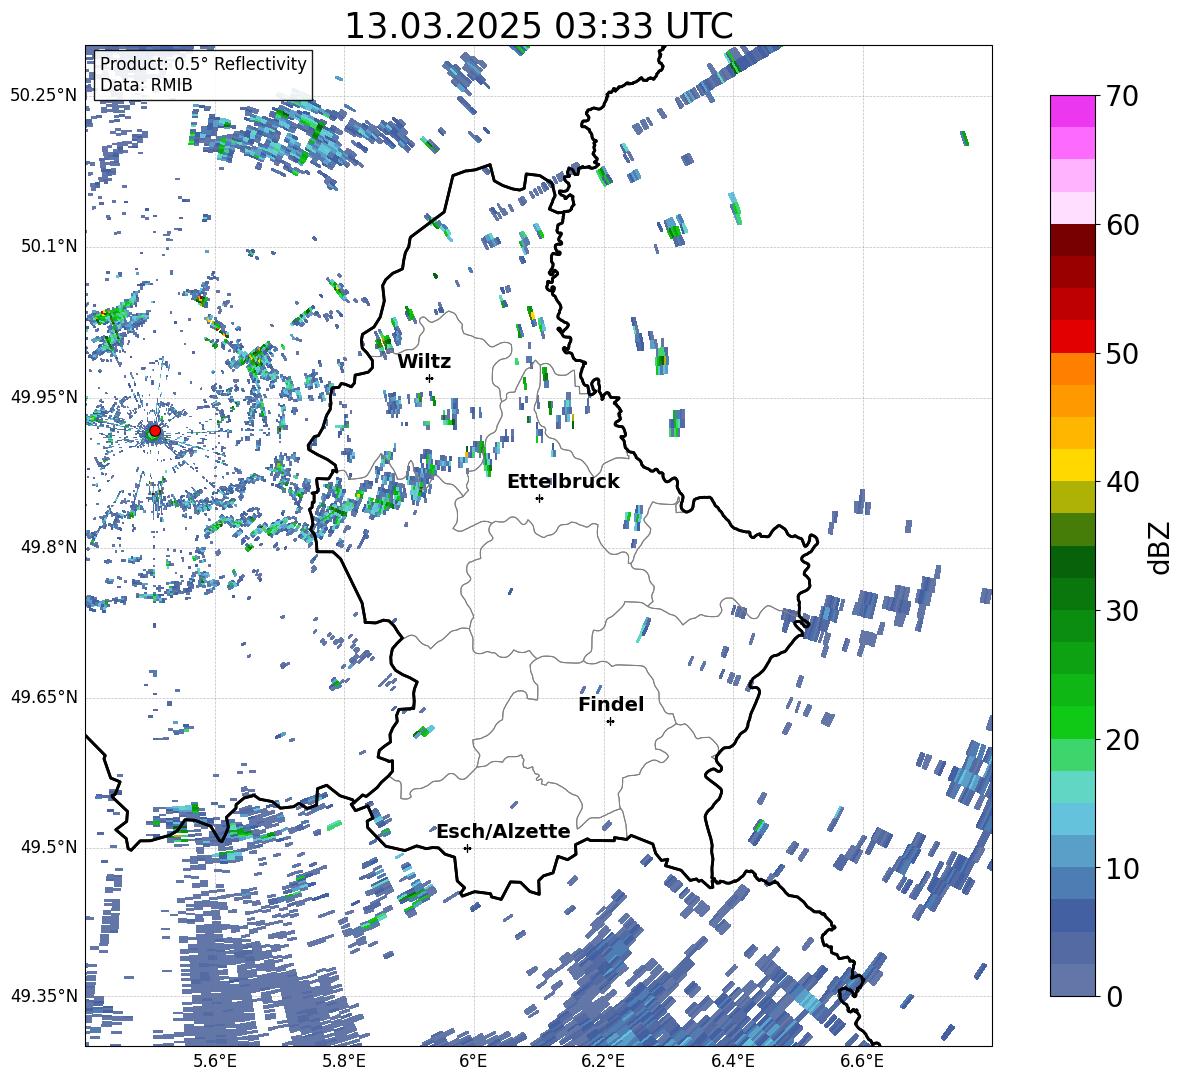Click the Wiltz station cross marker
This screenshot has height=1081, width=1184.
pyautogui.click(x=430, y=378)
